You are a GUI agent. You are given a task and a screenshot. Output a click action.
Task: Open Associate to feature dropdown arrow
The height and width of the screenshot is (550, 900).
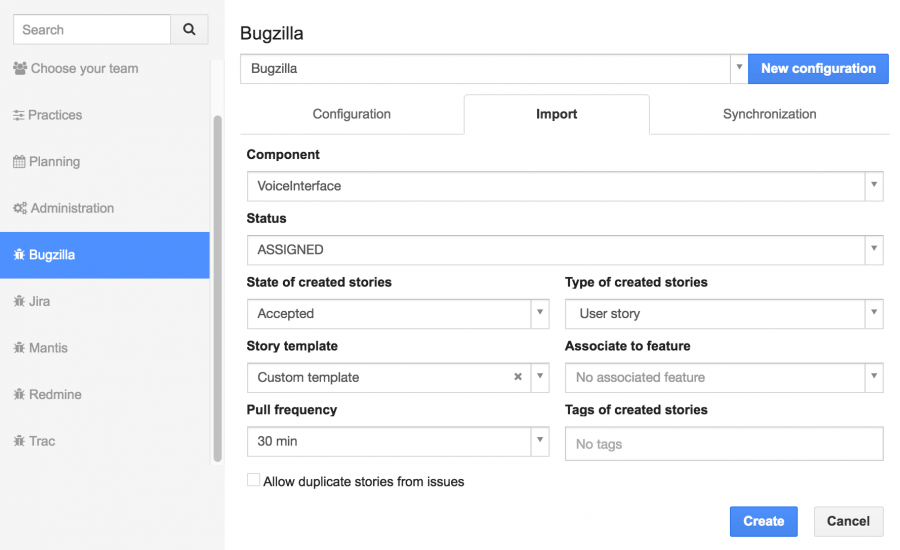874,377
